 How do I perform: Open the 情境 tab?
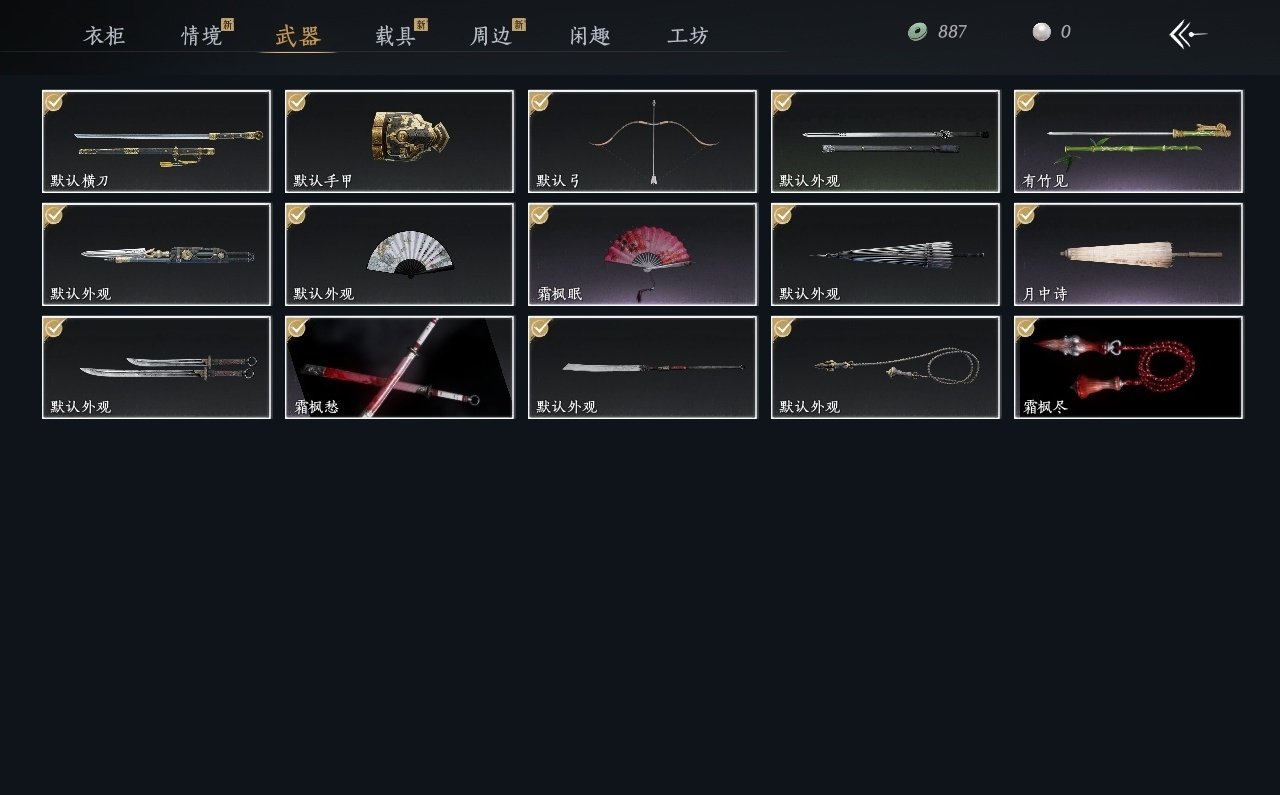[202, 36]
